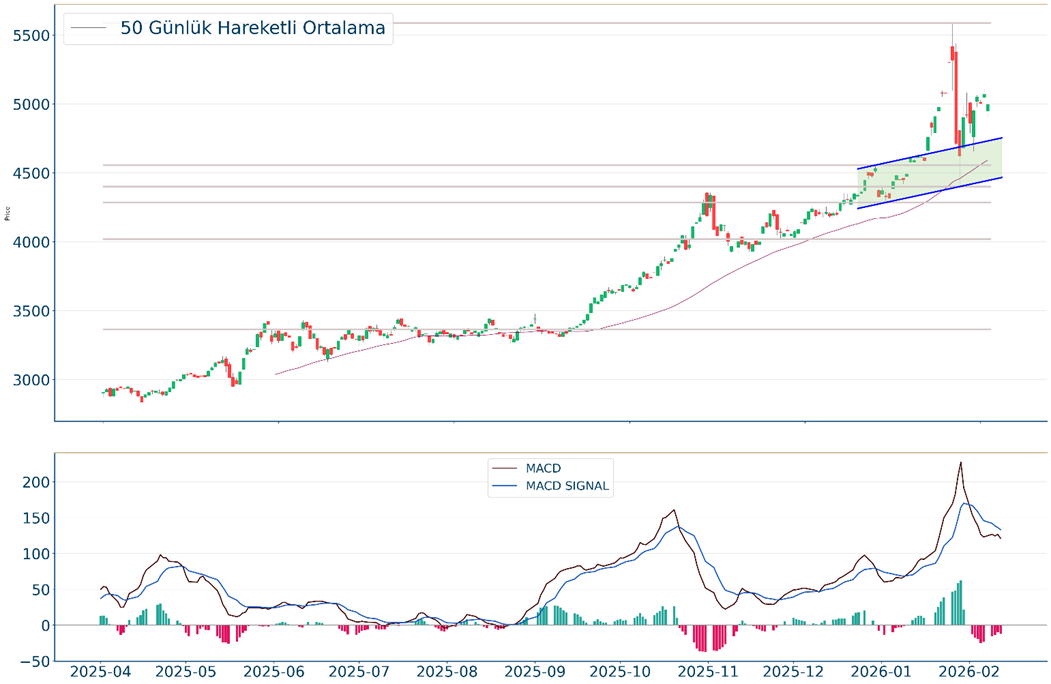Click the 5500 price axis label
The height and width of the screenshot is (684, 1051).
[x=28, y=36]
